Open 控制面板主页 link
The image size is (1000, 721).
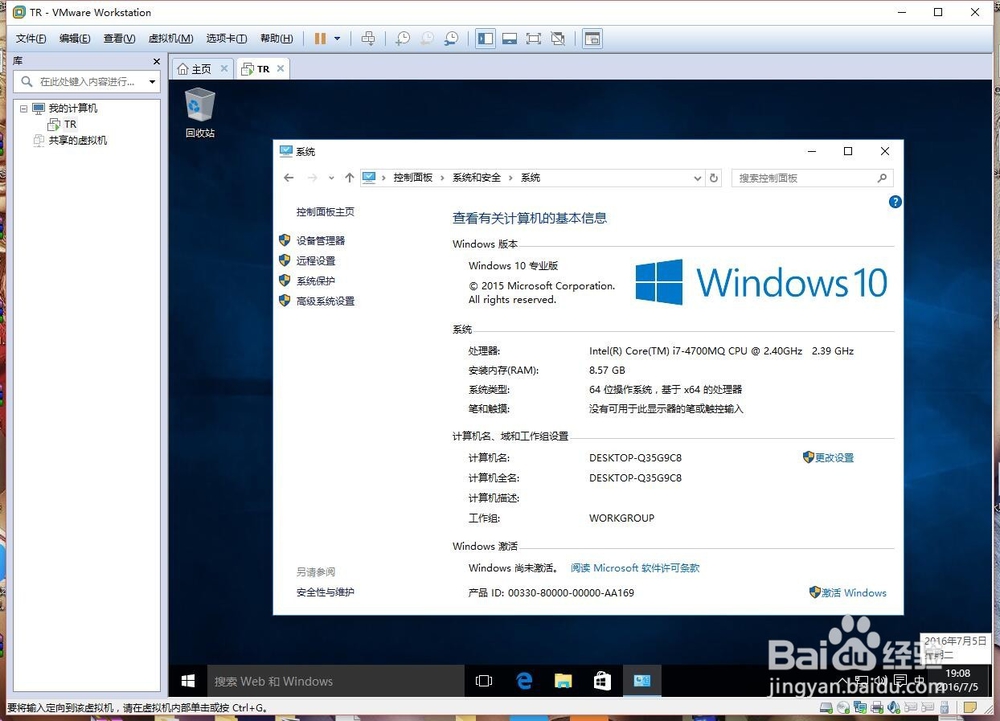[x=325, y=212]
